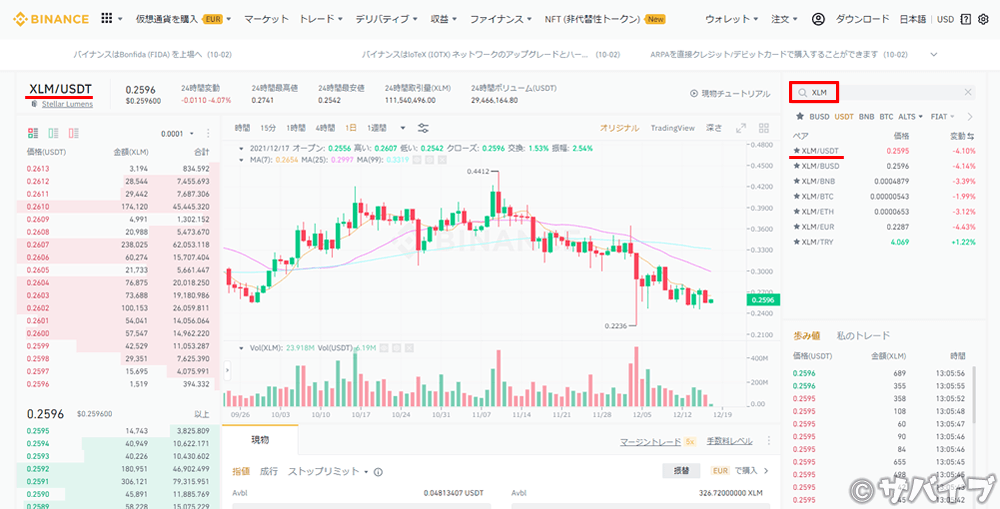Open multi-chart grid layout icon
This screenshot has width=1000, height=509.
tap(764, 128)
